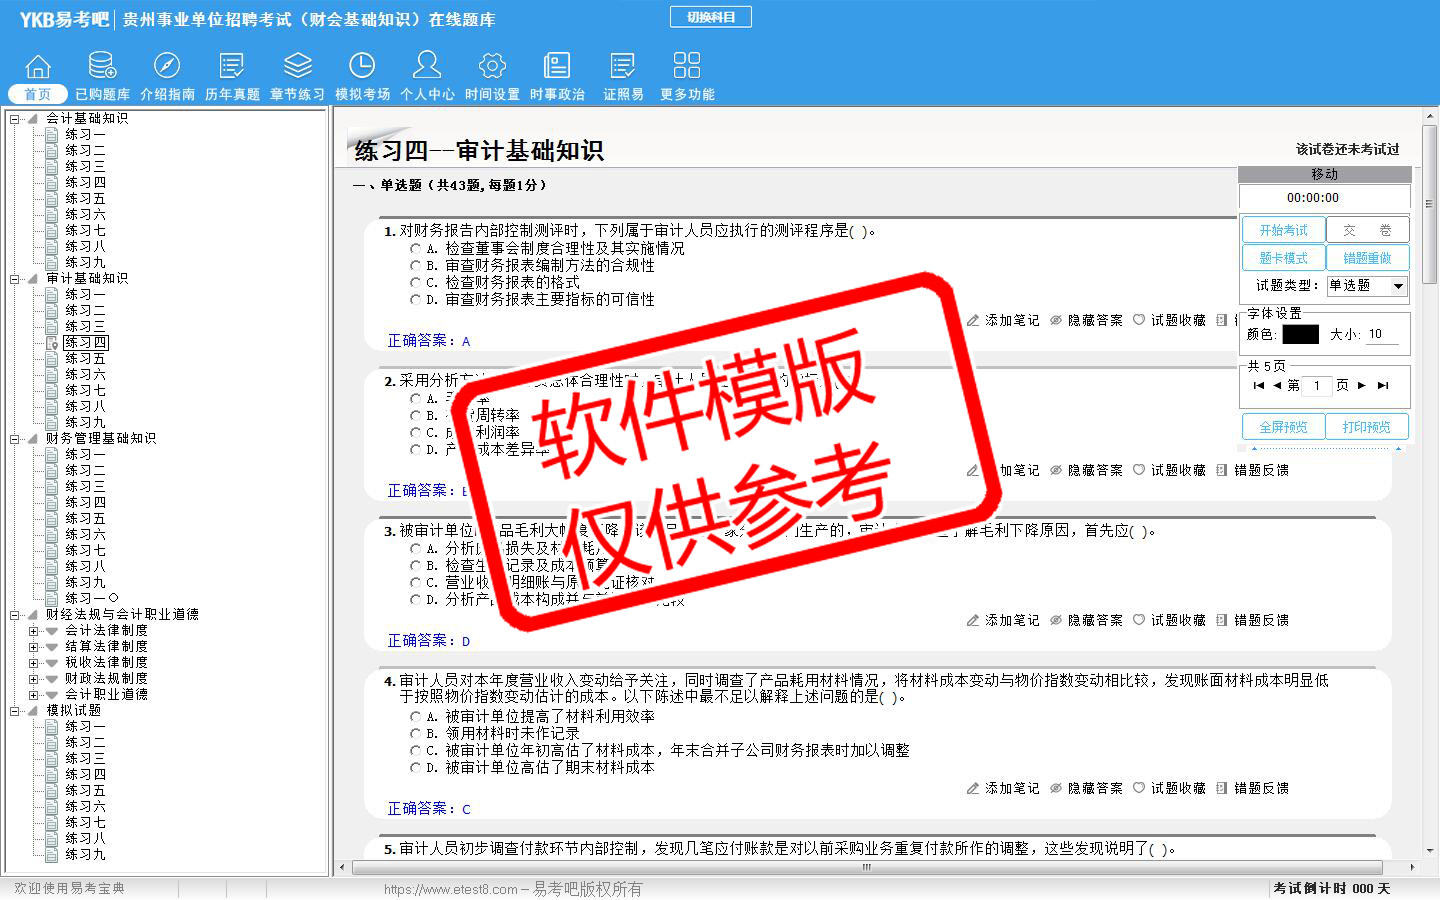Click the black font color swatch
This screenshot has width=1440, height=900.
1300,334
